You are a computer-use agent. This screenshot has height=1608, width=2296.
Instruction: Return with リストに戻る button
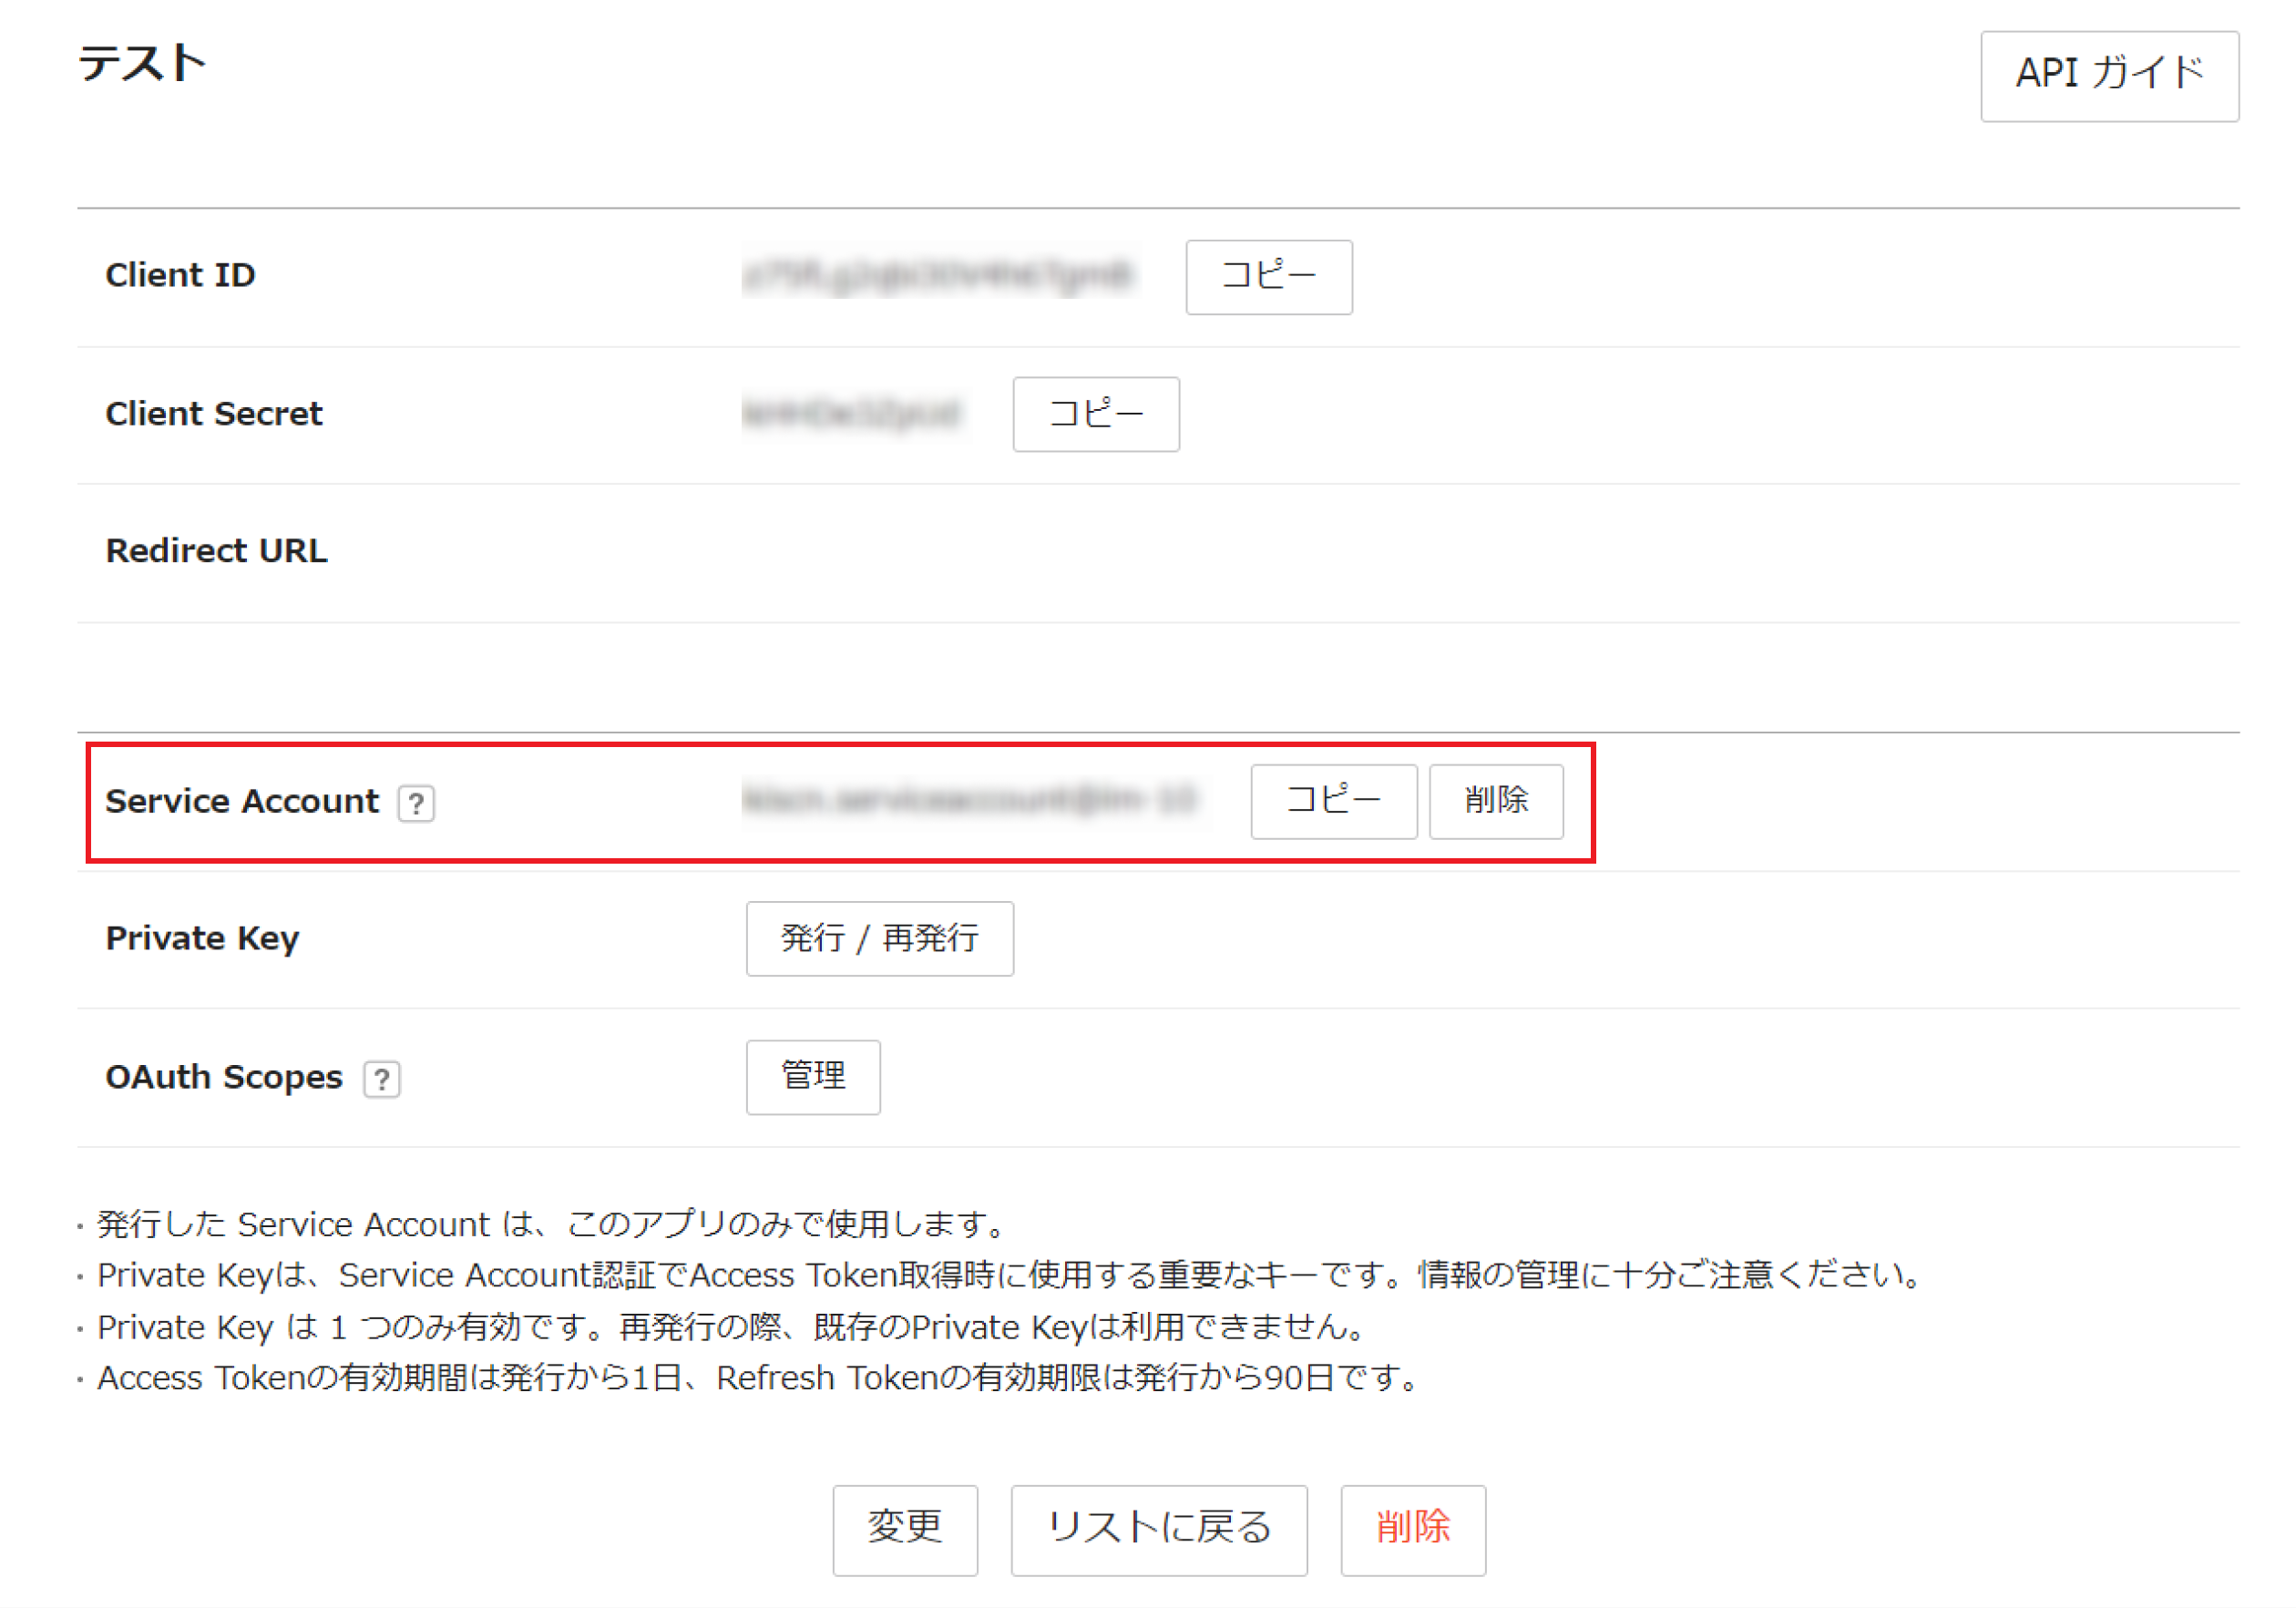(1158, 1529)
